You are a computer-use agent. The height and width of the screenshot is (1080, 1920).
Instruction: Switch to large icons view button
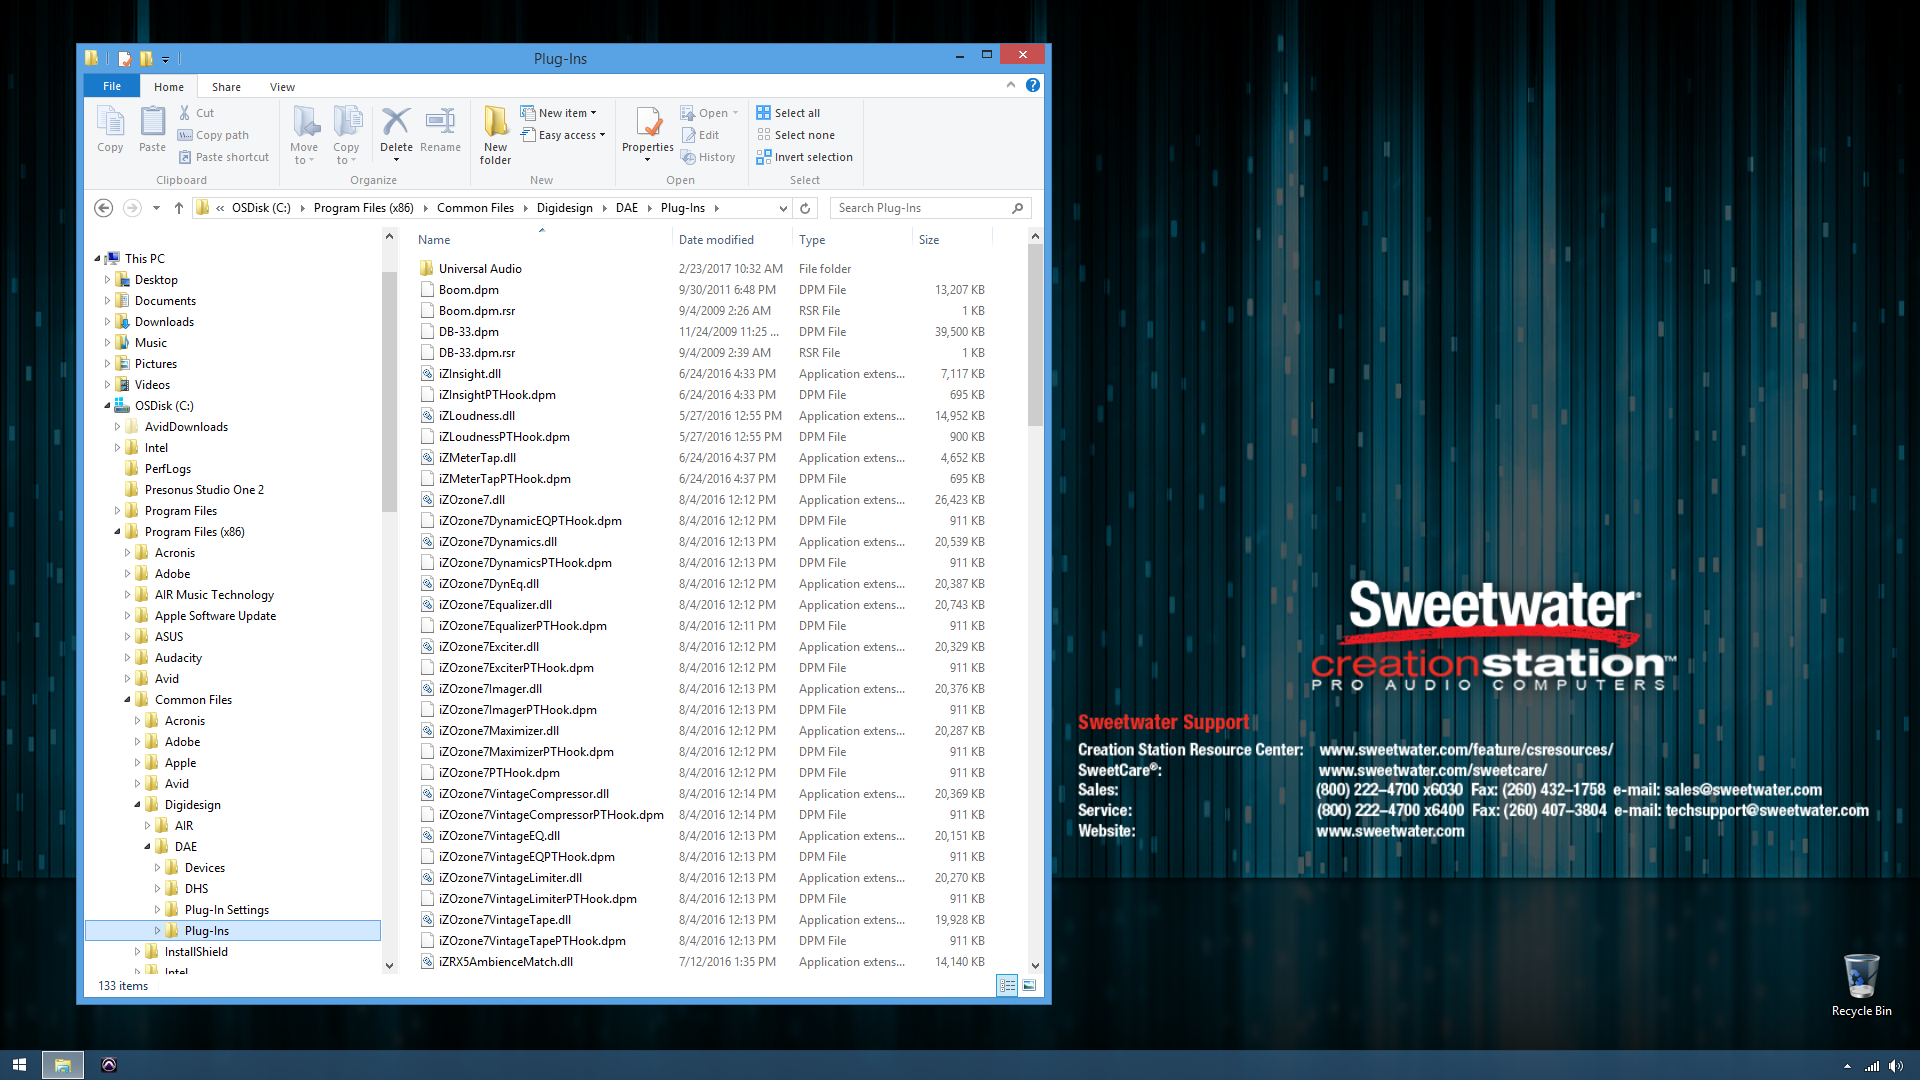(1029, 986)
